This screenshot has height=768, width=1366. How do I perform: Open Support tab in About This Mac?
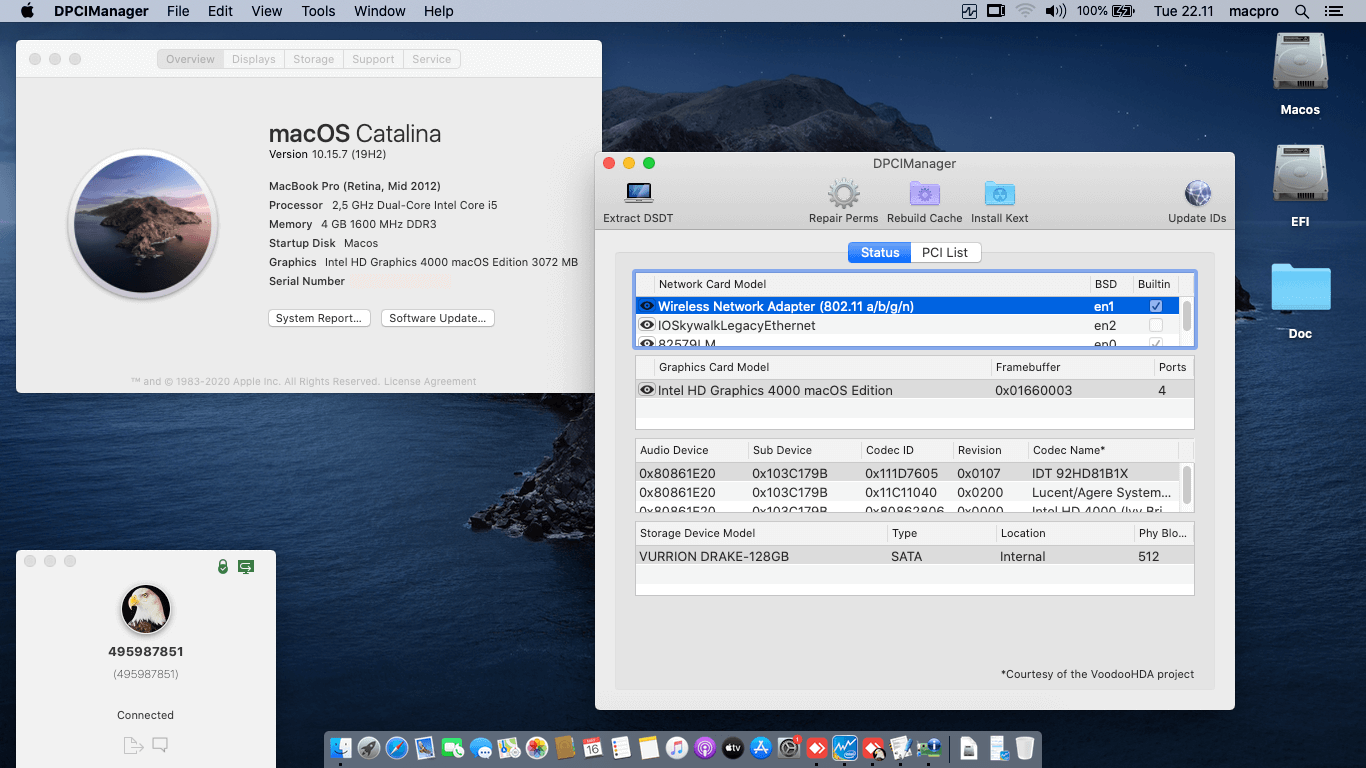(373, 59)
